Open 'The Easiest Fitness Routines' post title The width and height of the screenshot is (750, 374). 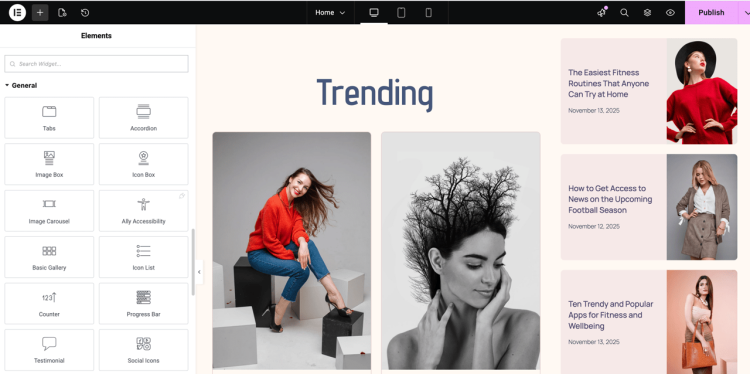(x=609, y=83)
